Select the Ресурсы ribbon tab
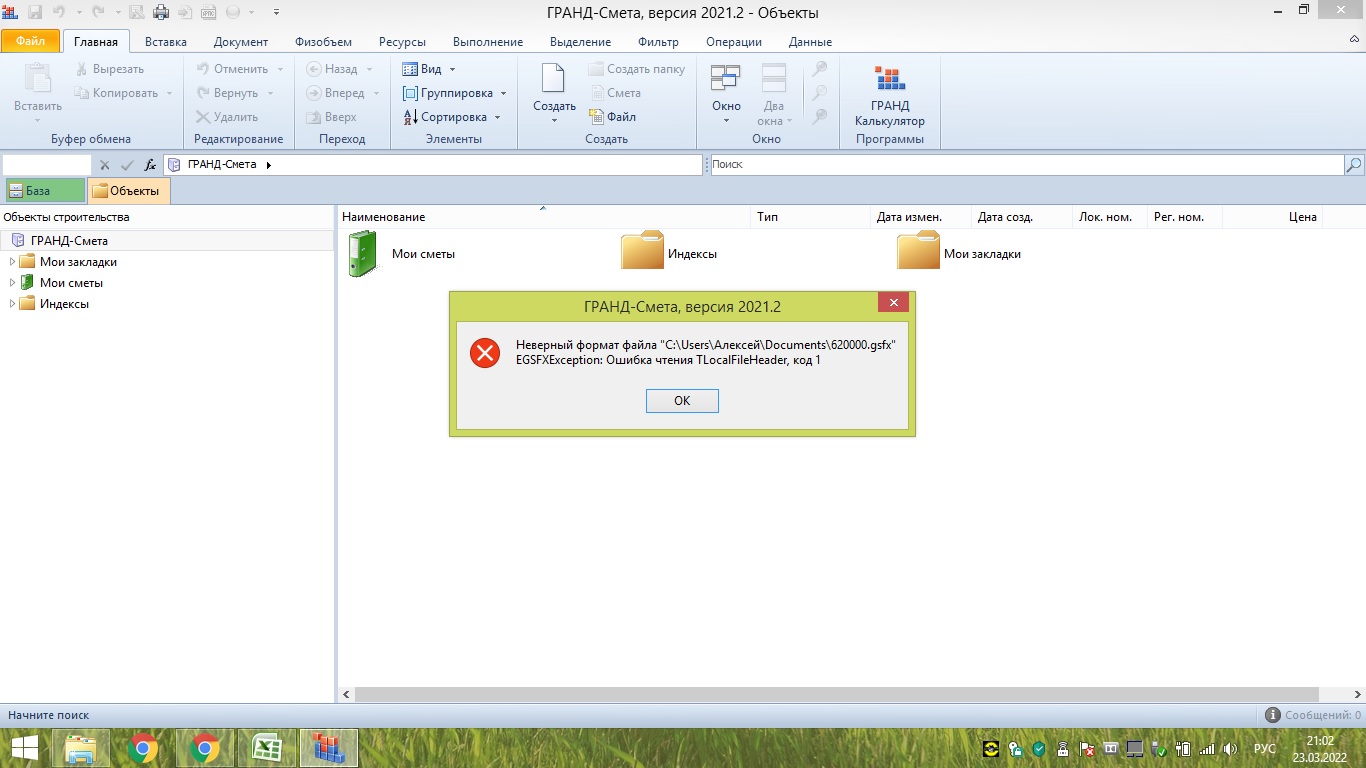1366x768 pixels. coord(402,42)
